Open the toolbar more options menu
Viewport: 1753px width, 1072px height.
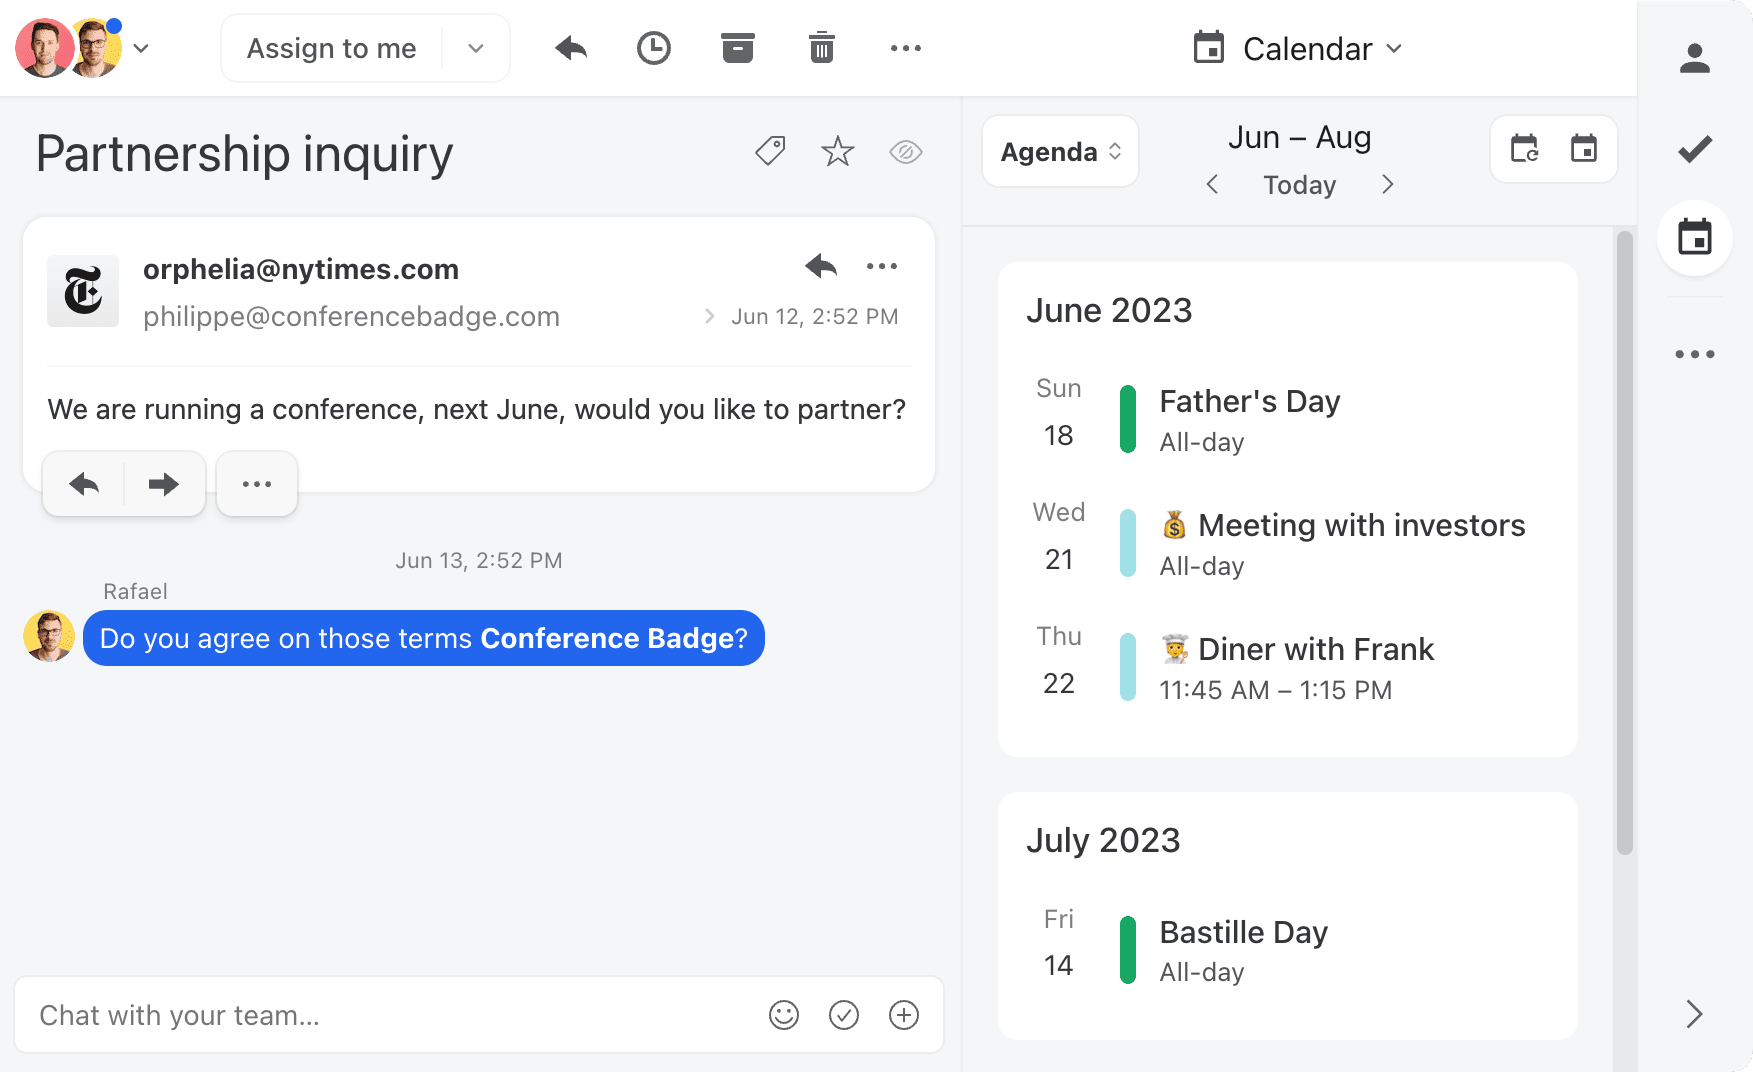pyautogui.click(x=905, y=47)
